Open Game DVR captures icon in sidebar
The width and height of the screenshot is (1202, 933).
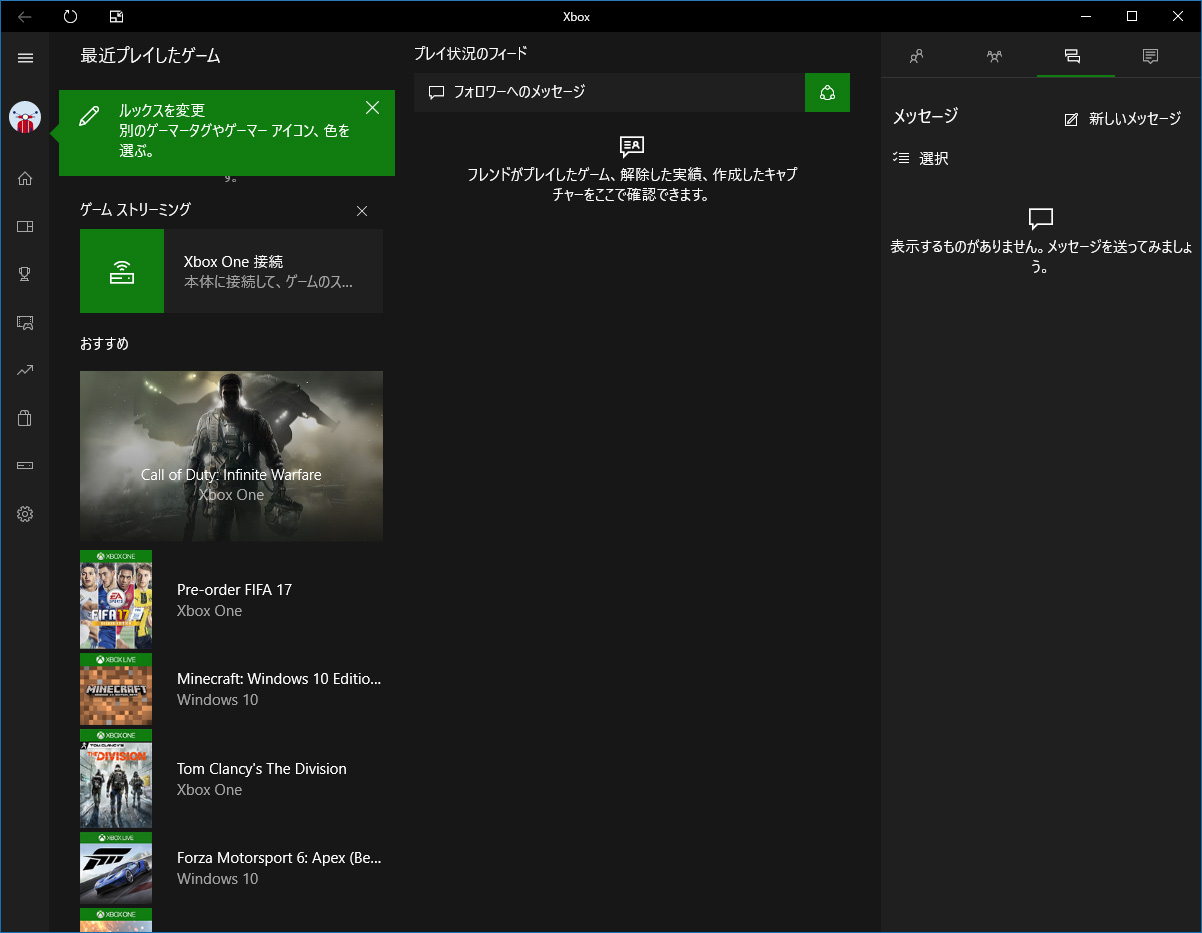tap(25, 322)
